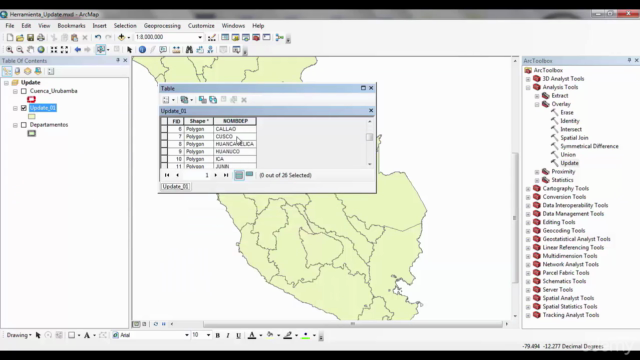Switch map to Layout View

[x=144, y=324]
